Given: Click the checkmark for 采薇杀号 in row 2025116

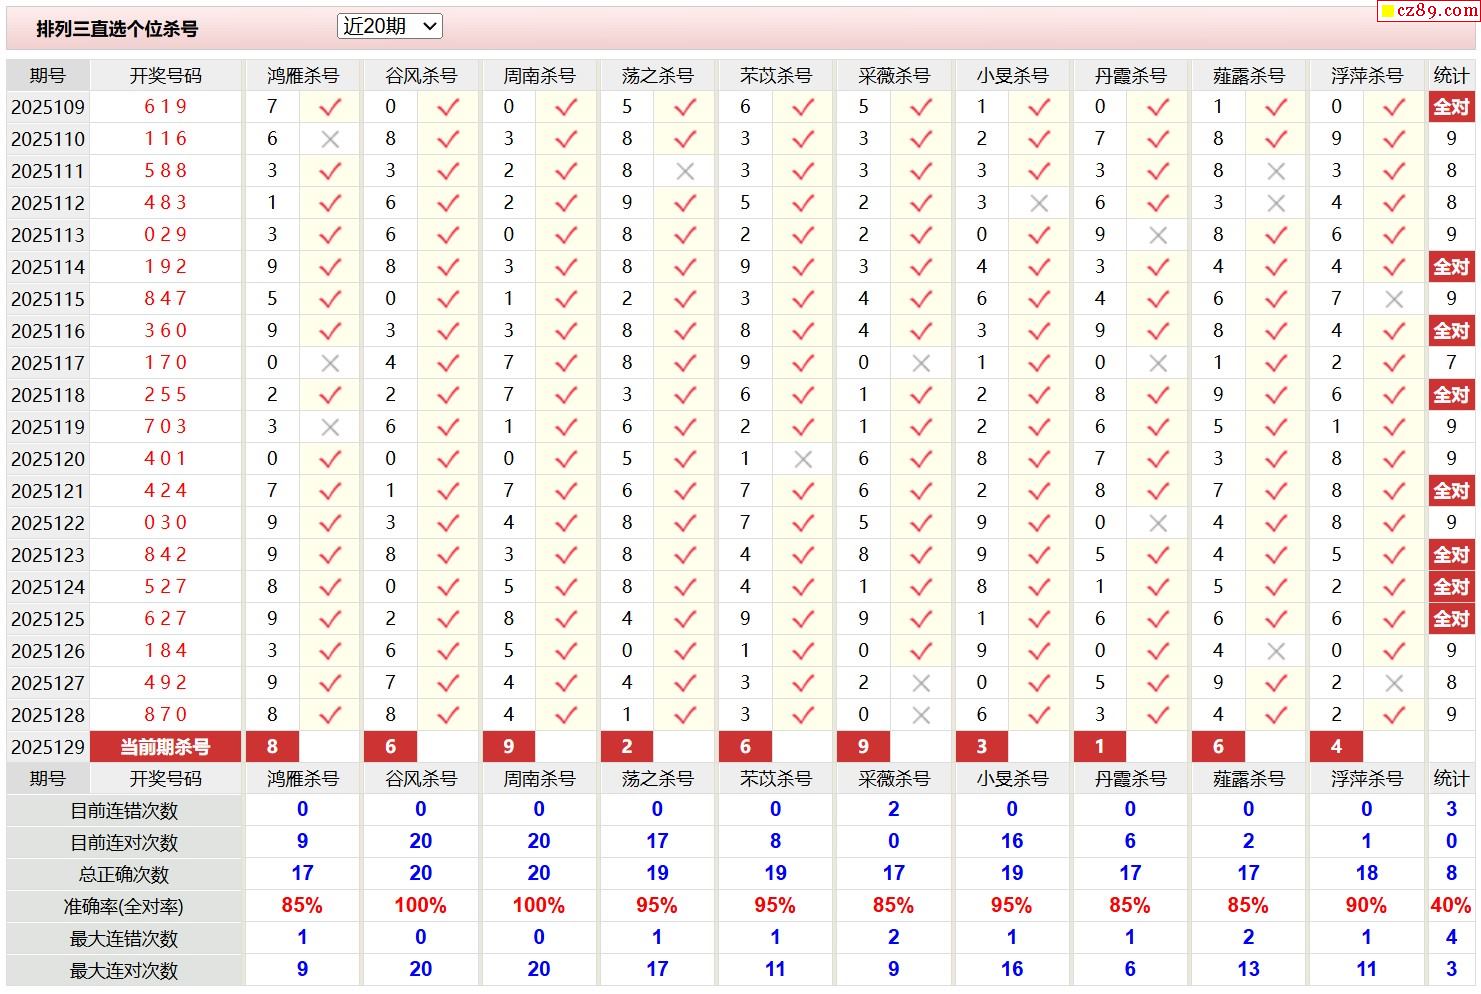Looking at the screenshot, I should point(921,331).
